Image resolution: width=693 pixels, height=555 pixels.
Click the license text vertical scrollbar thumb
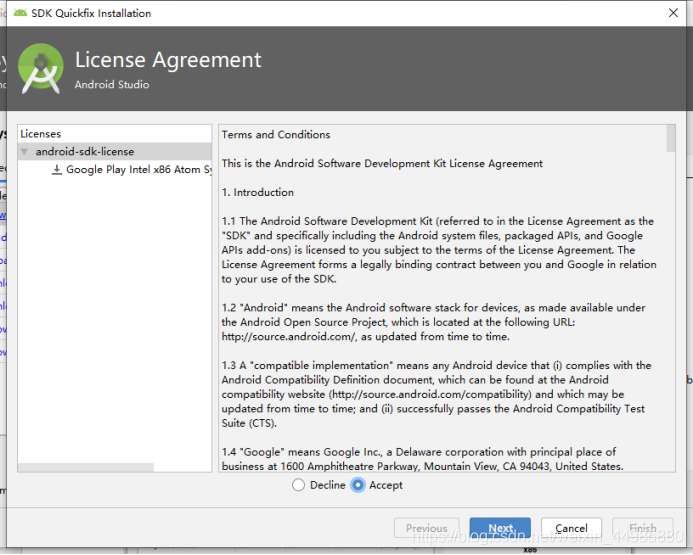[671, 138]
